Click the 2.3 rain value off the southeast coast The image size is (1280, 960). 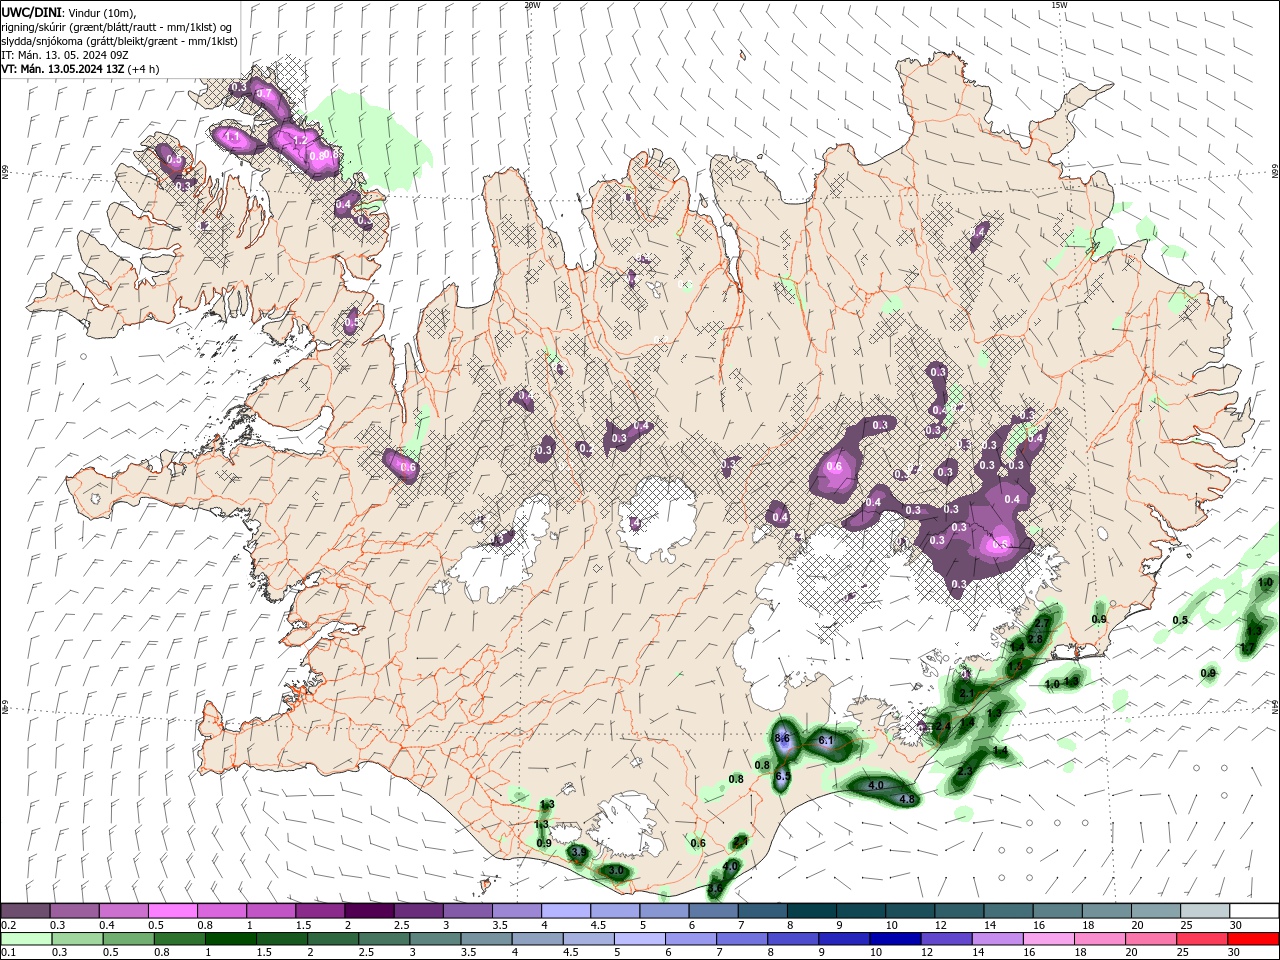(964, 771)
